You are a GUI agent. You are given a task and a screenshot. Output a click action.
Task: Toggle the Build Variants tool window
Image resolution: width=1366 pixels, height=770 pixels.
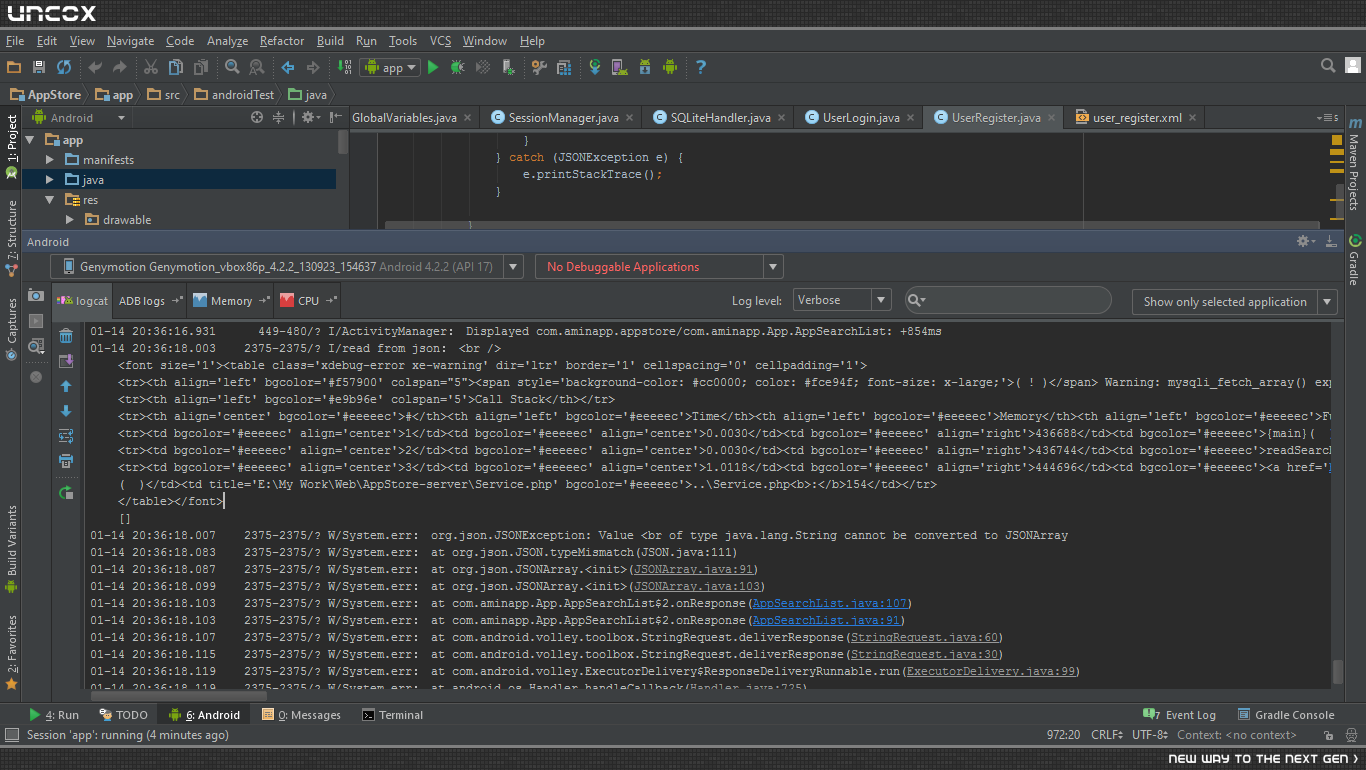[x=11, y=550]
